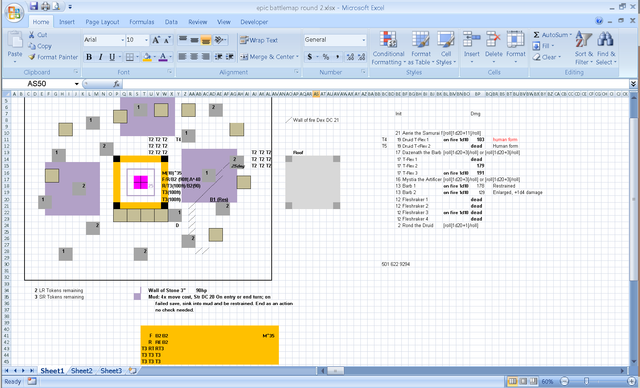
Task: Click the horizontal scrollbar thumb
Action: click(x=336, y=370)
